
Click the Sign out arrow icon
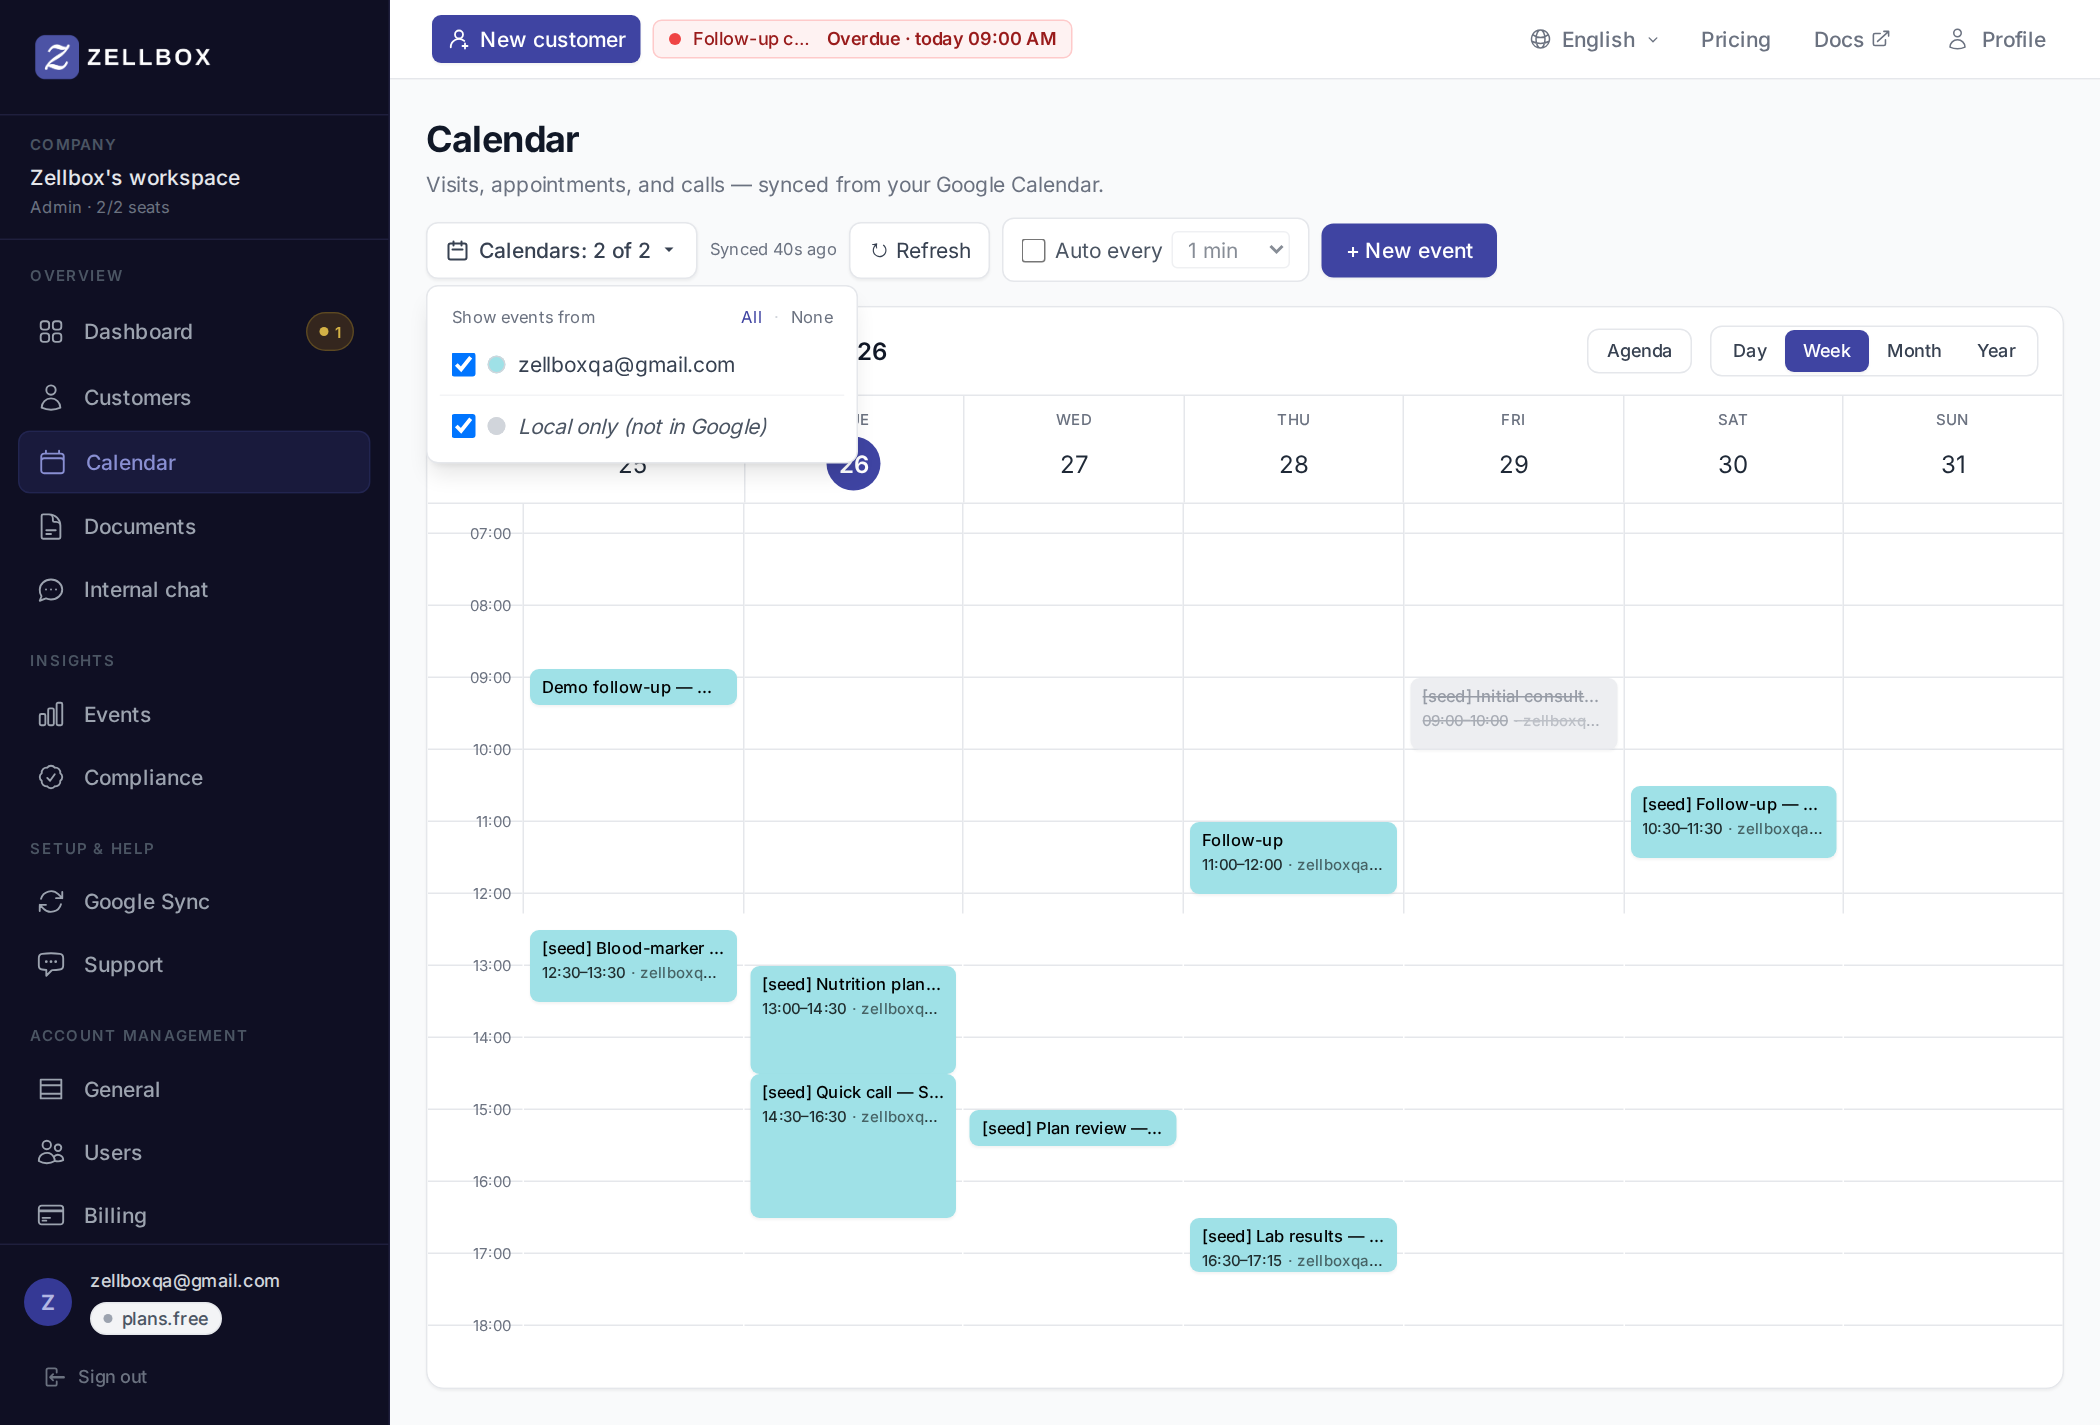pos(55,1377)
